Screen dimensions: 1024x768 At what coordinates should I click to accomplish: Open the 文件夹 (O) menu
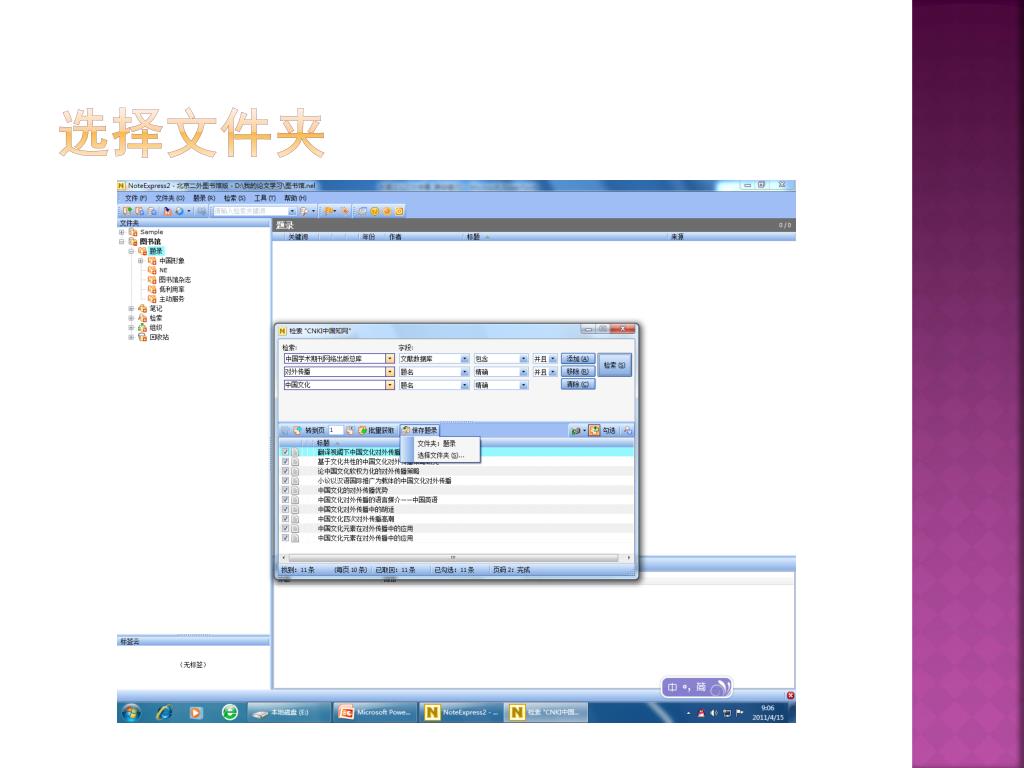170,198
